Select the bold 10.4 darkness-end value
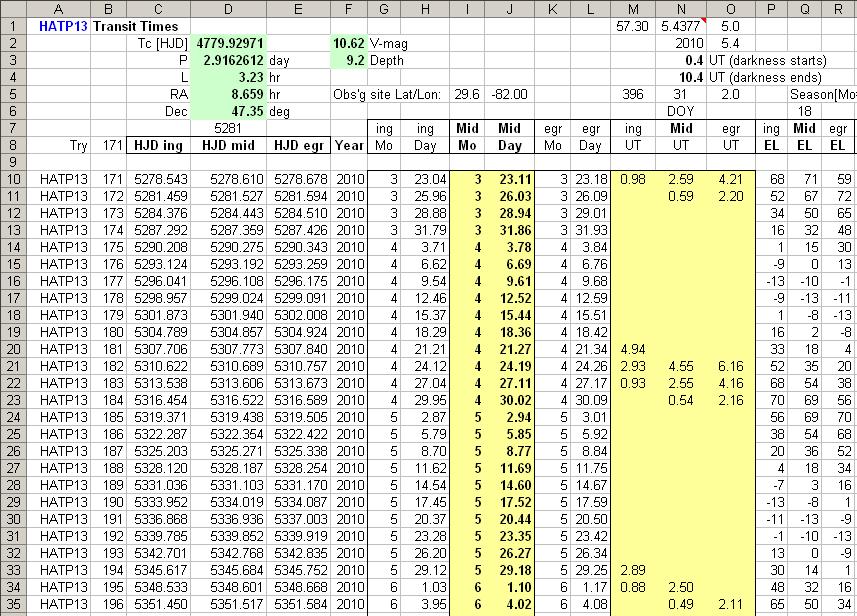The image size is (857, 616). pos(680,77)
